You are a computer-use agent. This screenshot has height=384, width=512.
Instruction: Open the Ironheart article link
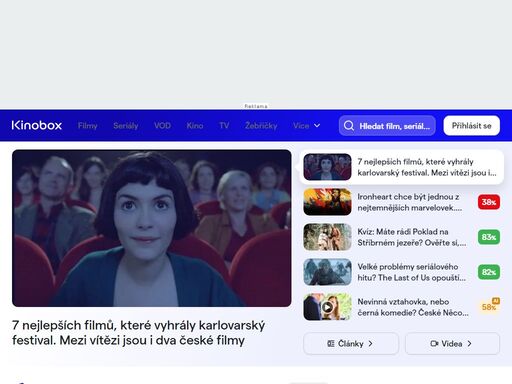tap(410, 202)
